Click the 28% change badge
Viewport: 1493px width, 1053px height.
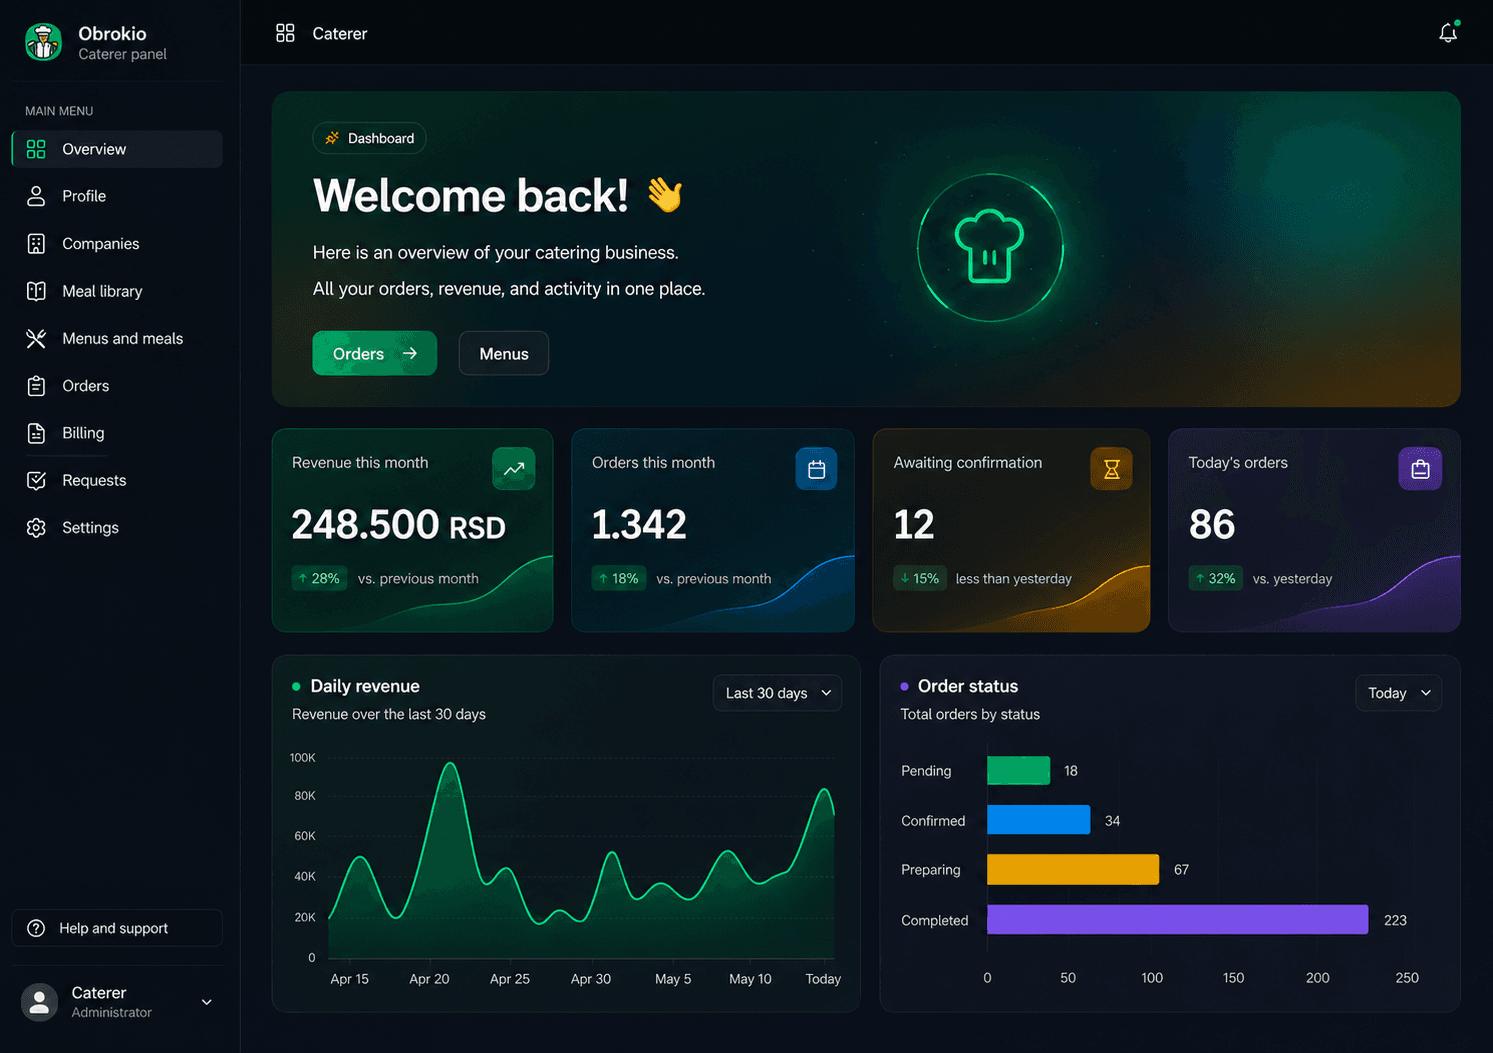pos(319,578)
